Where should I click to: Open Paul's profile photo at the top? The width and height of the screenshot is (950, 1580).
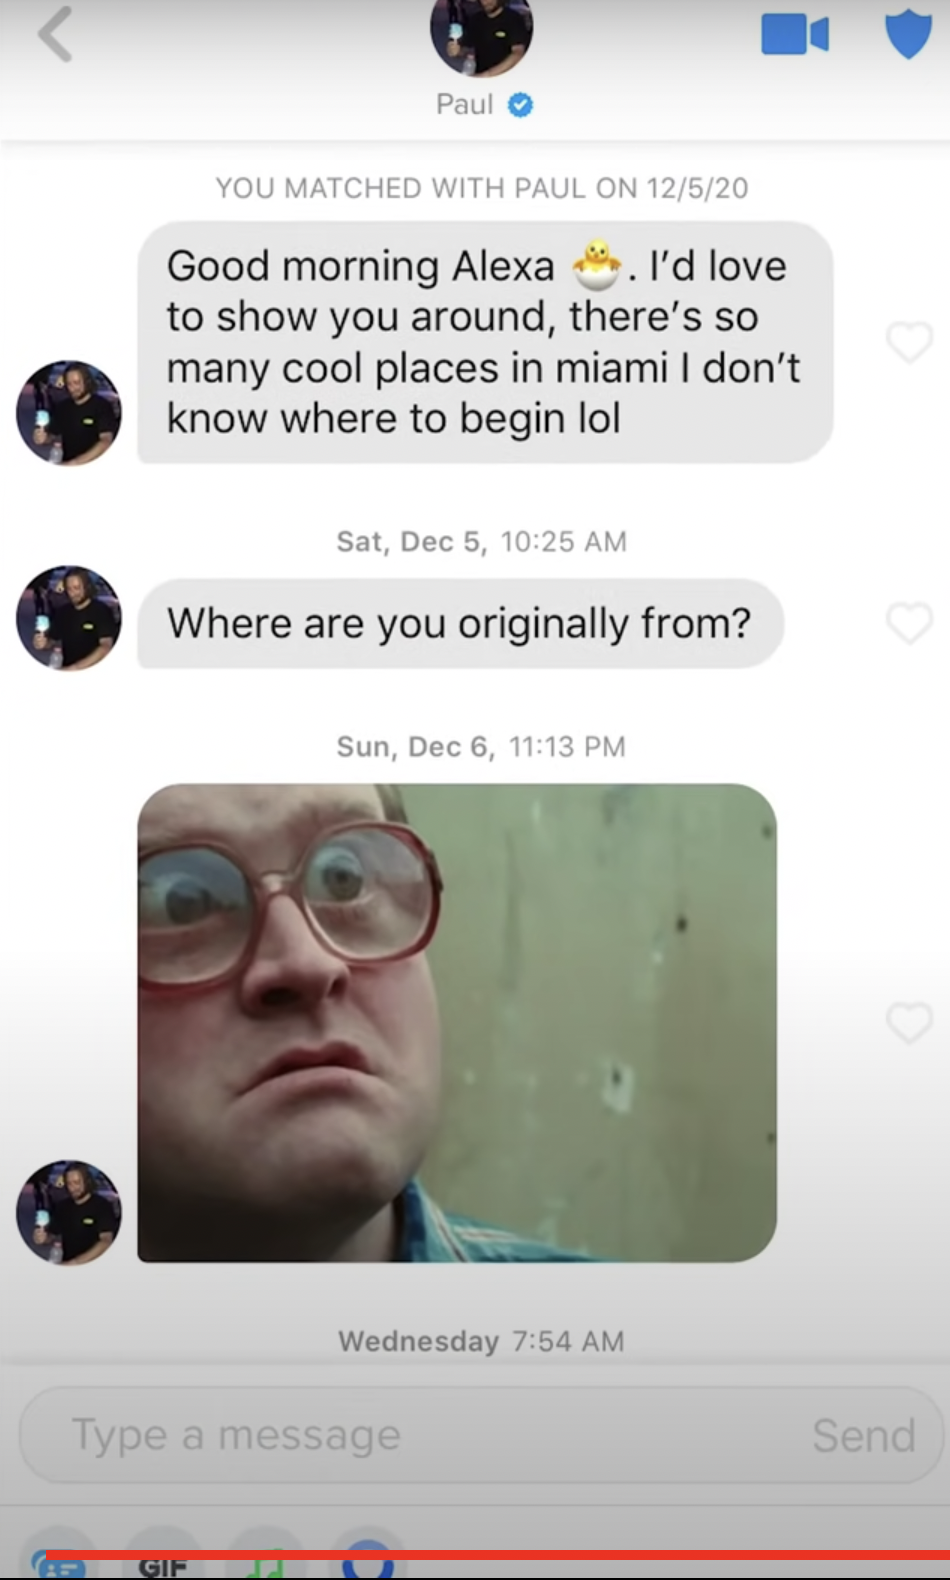[481, 32]
